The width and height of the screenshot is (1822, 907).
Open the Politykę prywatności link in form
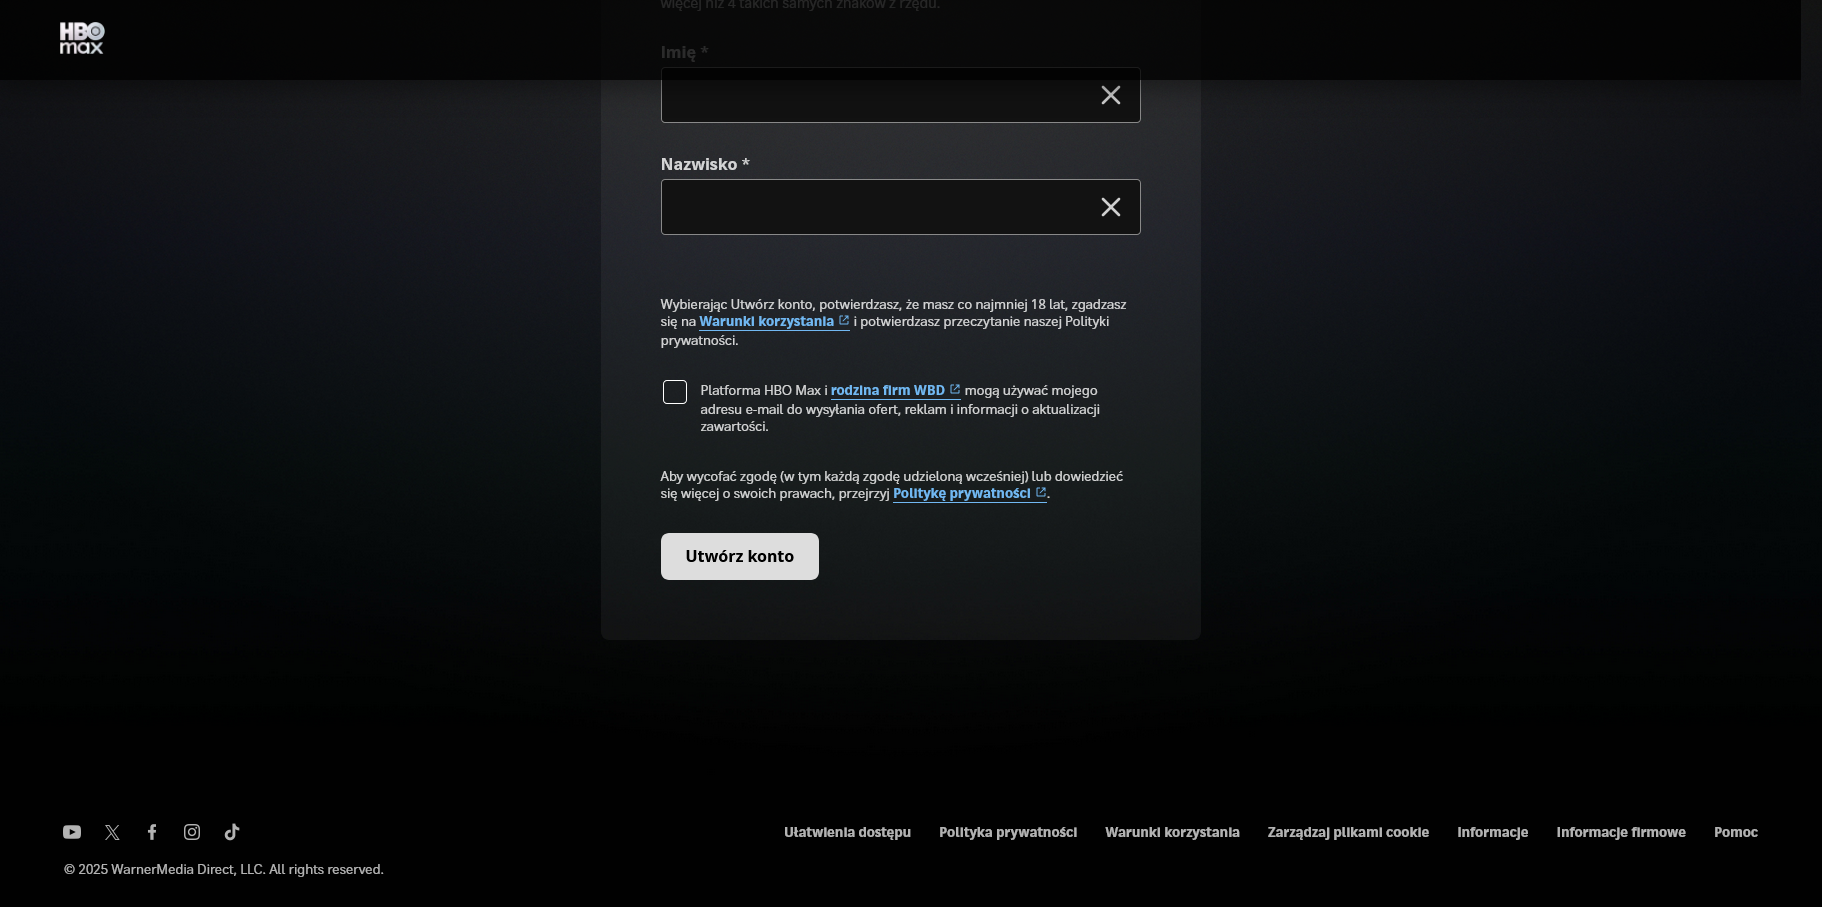coord(962,494)
